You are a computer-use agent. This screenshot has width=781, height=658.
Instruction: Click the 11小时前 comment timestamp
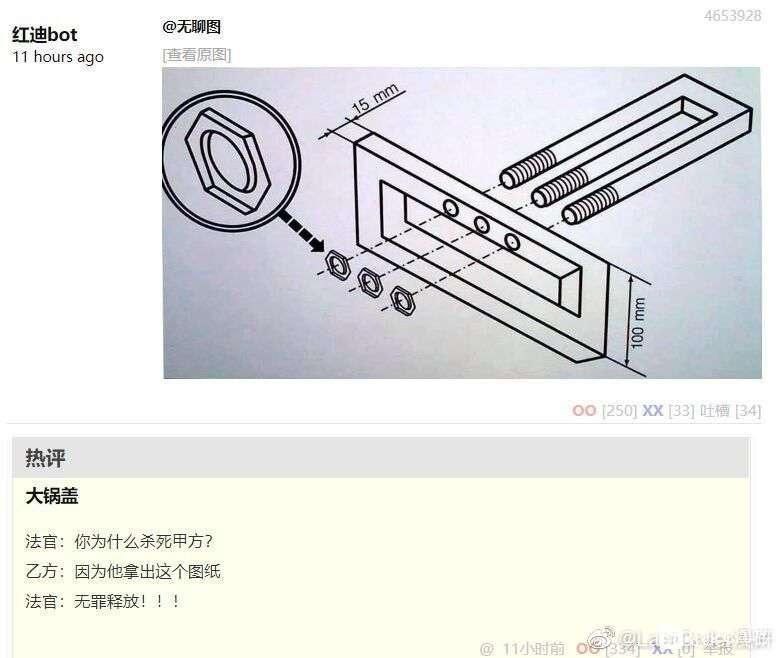pyautogui.click(x=533, y=649)
